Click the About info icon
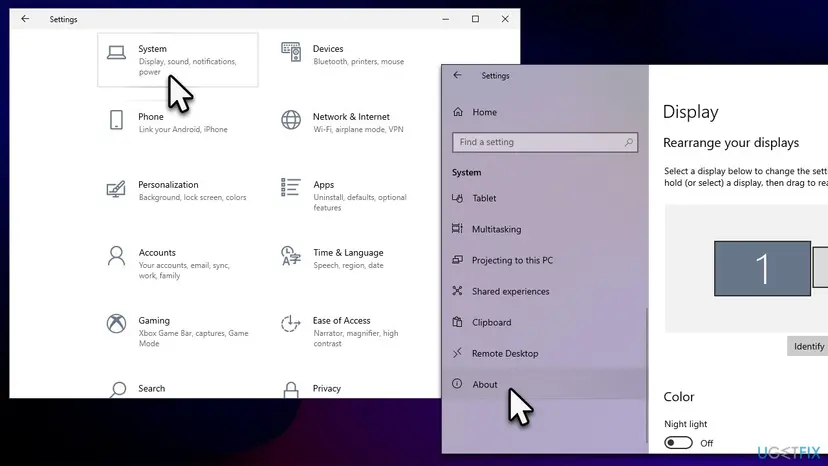Viewport: 828px width, 466px height. (457, 384)
